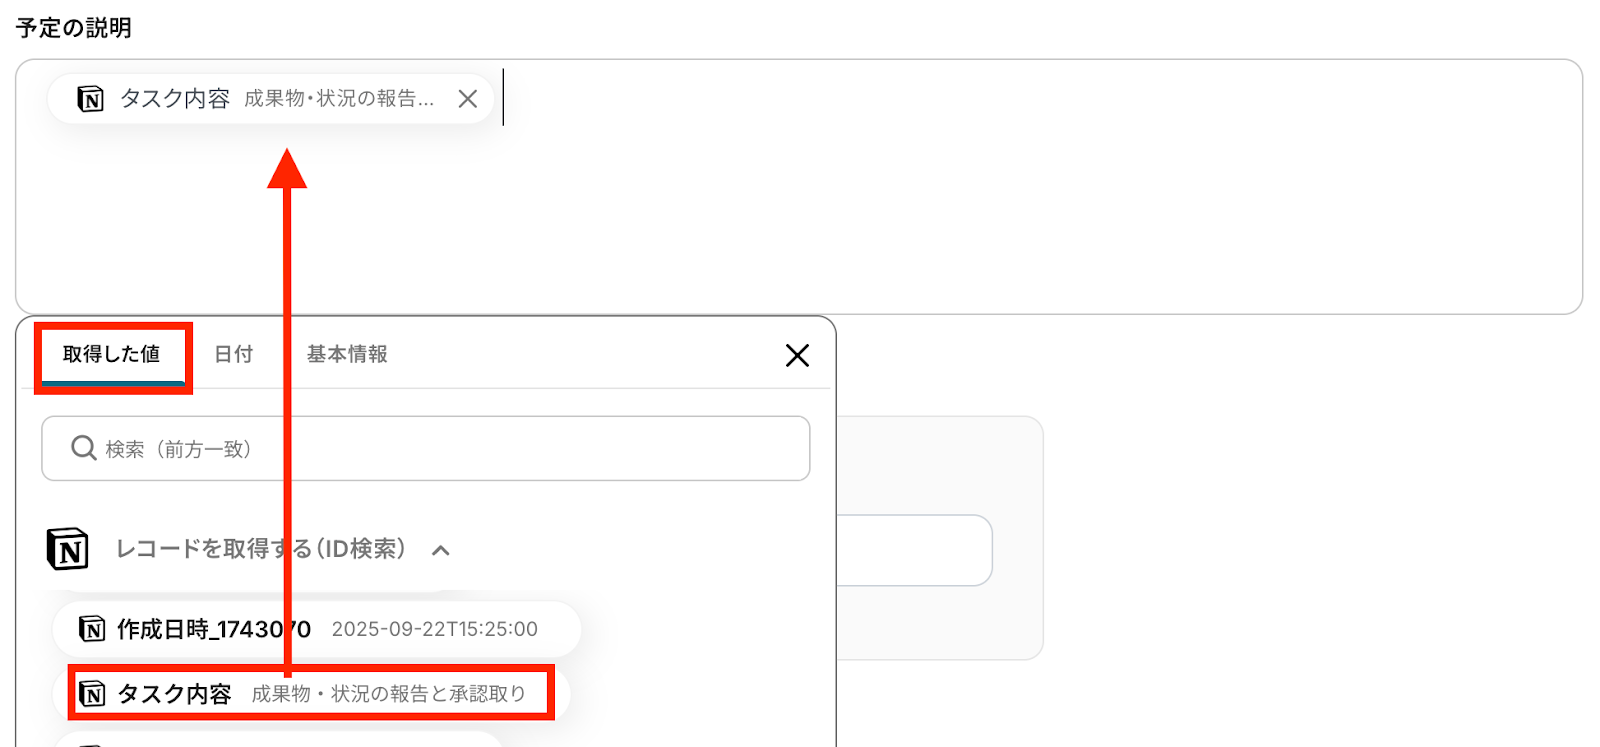1600x747 pixels.
Task: Close the value picker popup
Action: 797,355
